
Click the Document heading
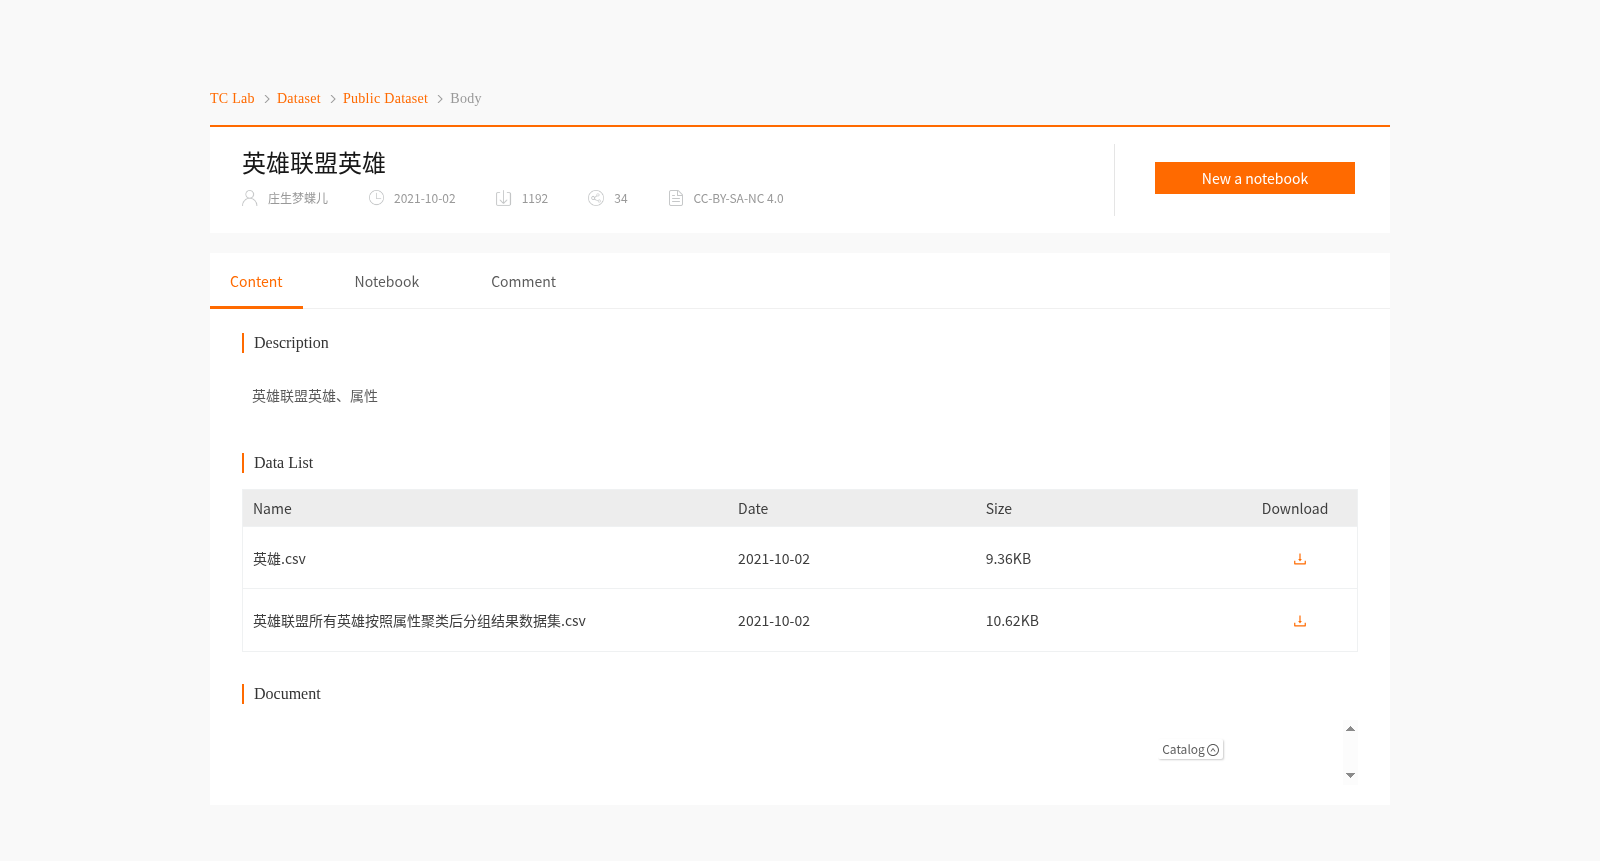coord(287,694)
